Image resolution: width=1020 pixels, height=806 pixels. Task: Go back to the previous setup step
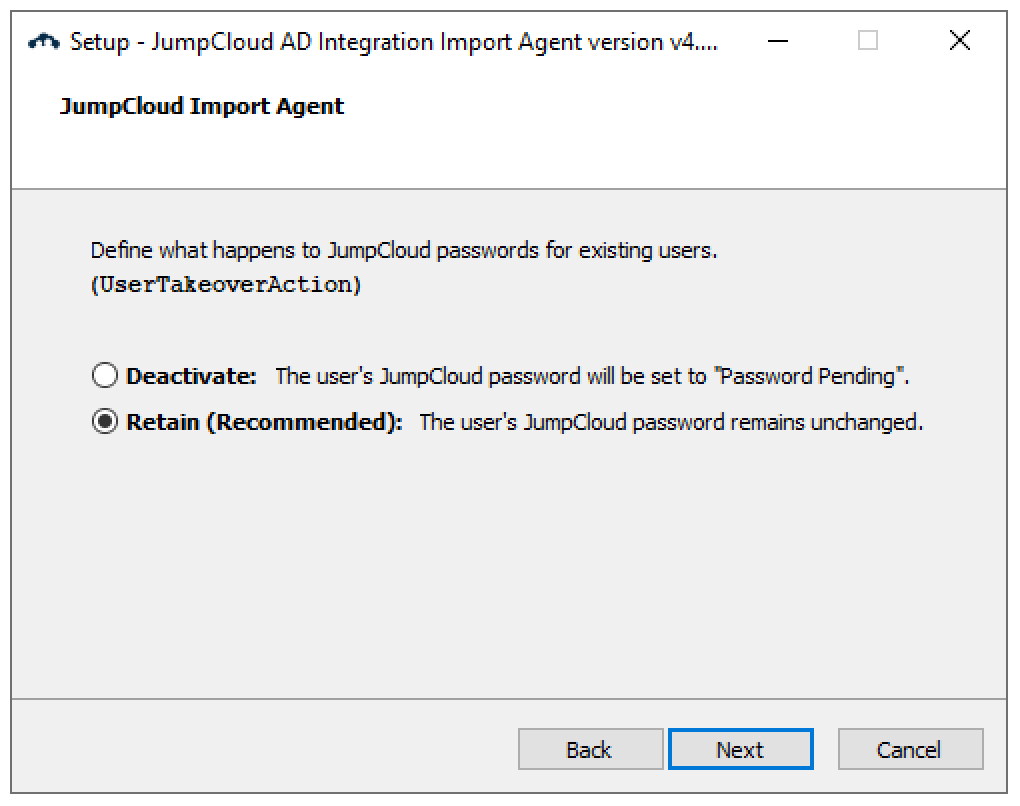tap(589, 750)
